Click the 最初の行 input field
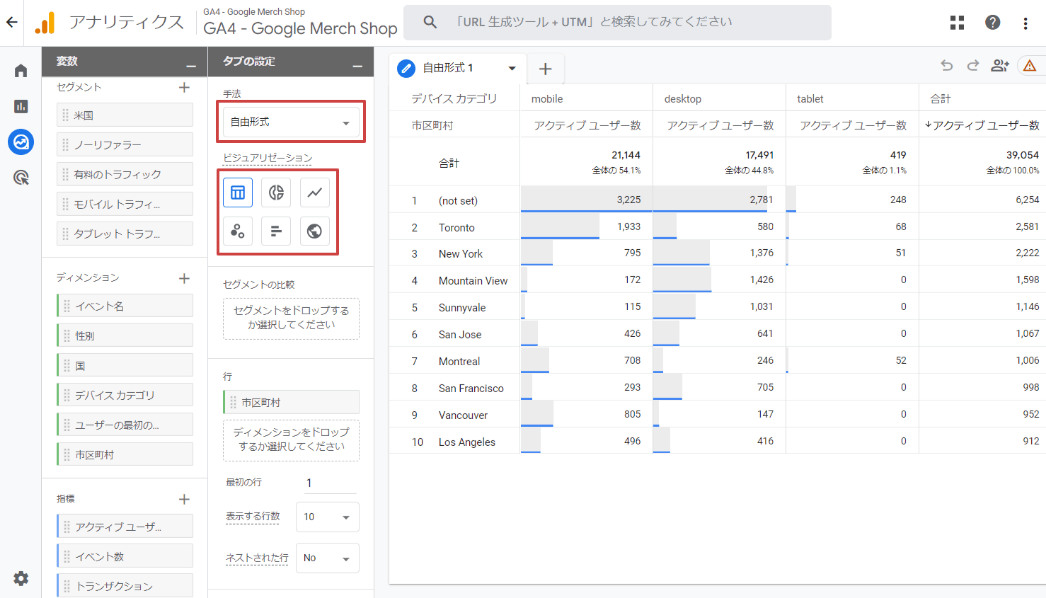Image resolution: width=1046 pixels, height=598 pixels. click(x=330, y=483)
